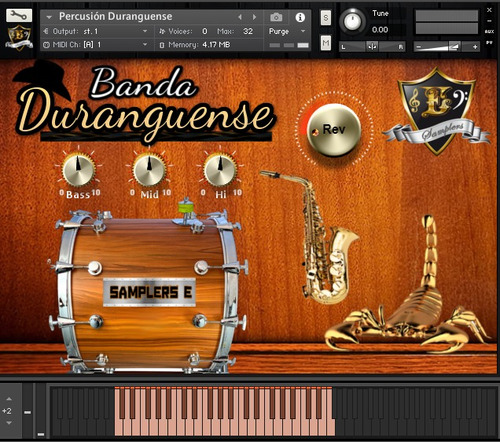
Task: Click the instrument volume slider handle
Action: tap(454, 47)
